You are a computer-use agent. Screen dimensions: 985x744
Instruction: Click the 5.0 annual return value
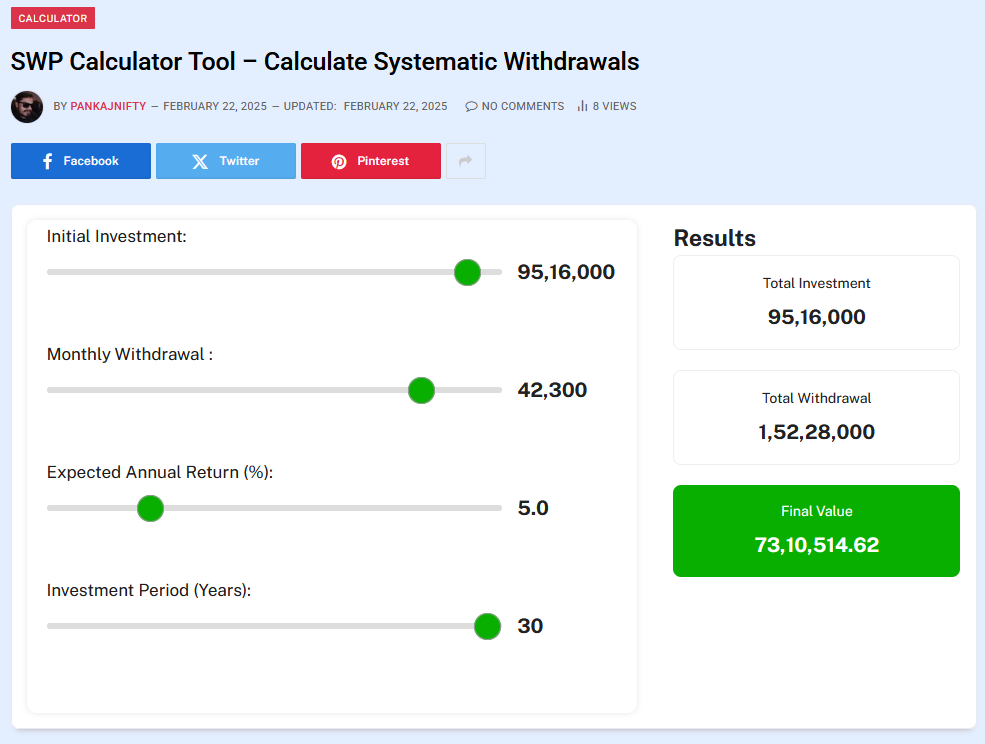pyautogui.click(x=533, y=508)
